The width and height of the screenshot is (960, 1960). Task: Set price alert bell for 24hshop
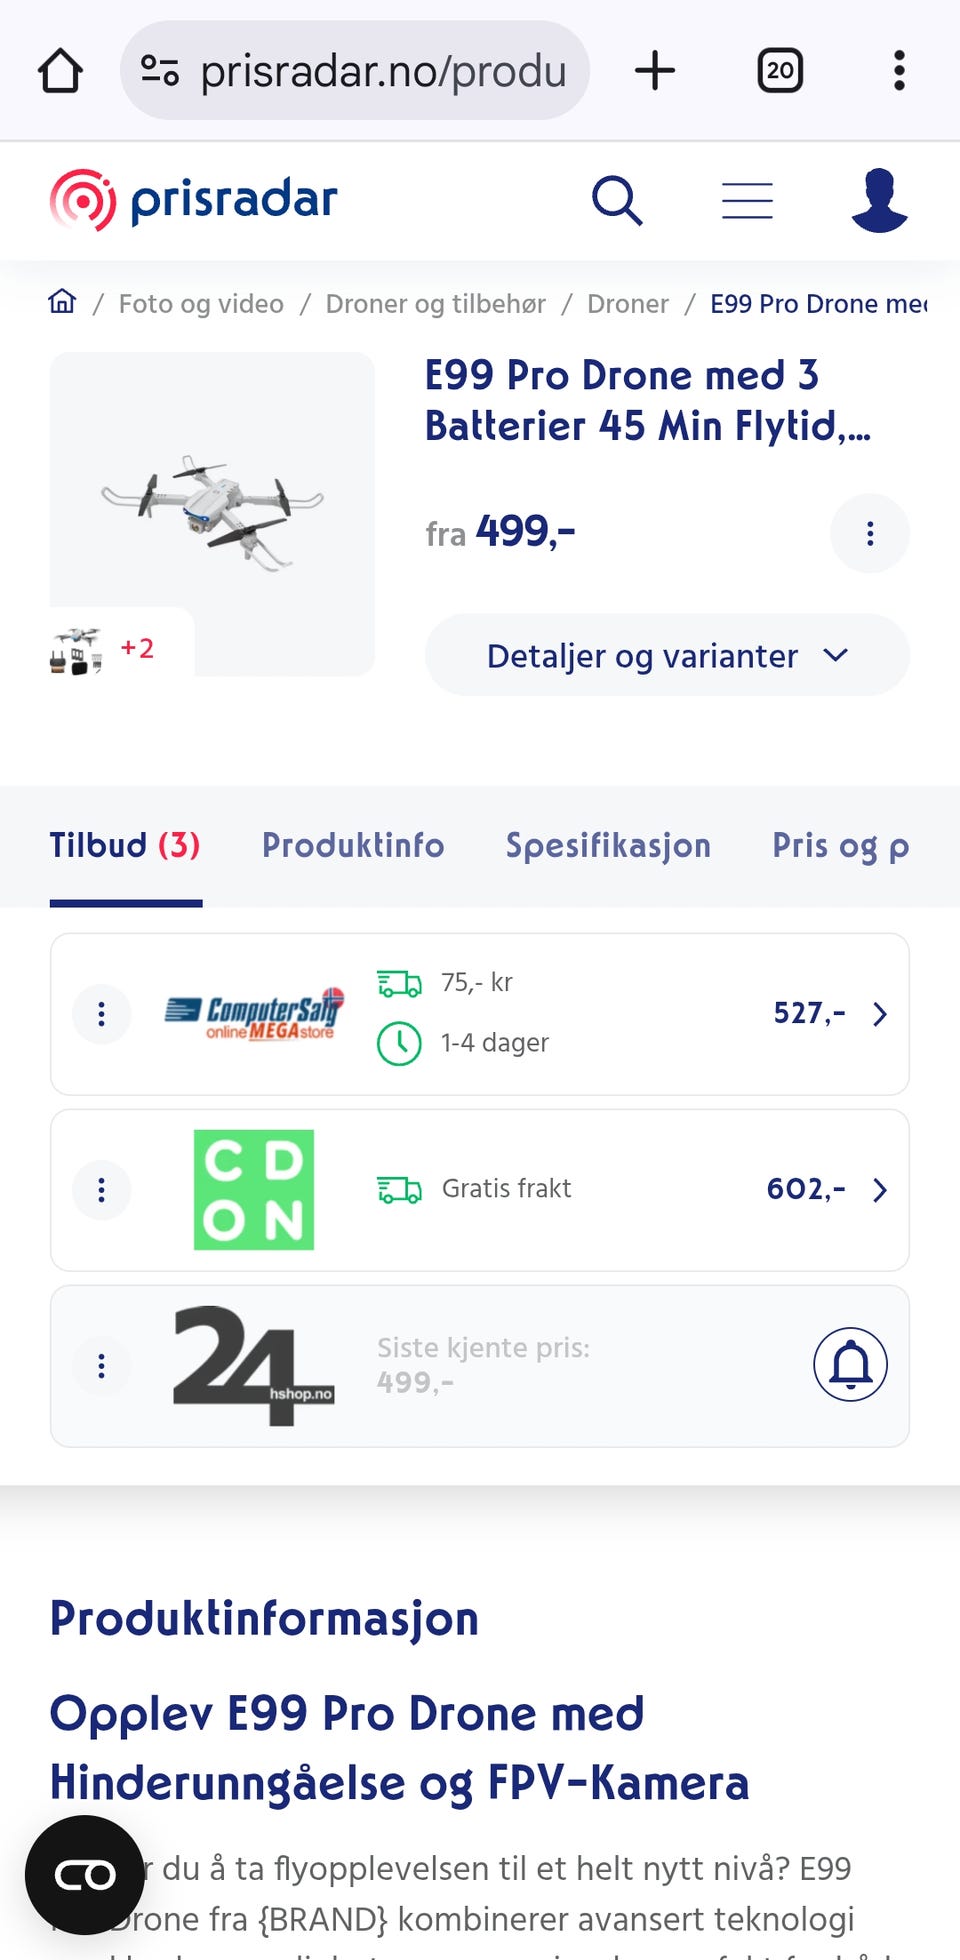coord(850,1365)
